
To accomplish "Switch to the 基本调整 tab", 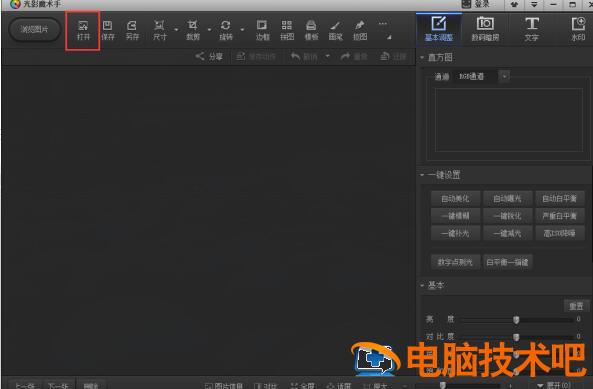I will [439, 29].
